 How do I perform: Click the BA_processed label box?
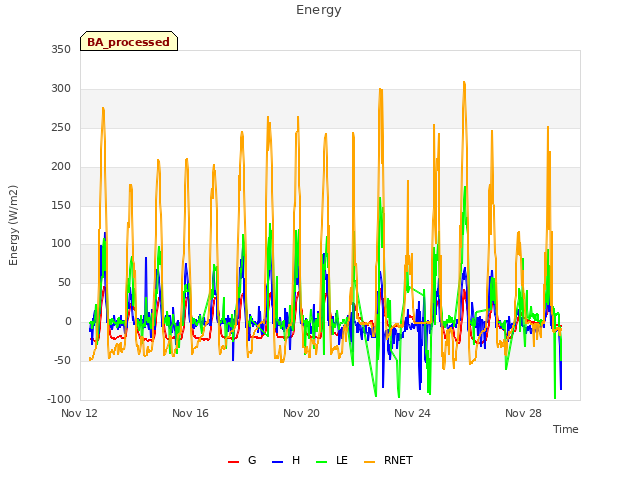129,41
